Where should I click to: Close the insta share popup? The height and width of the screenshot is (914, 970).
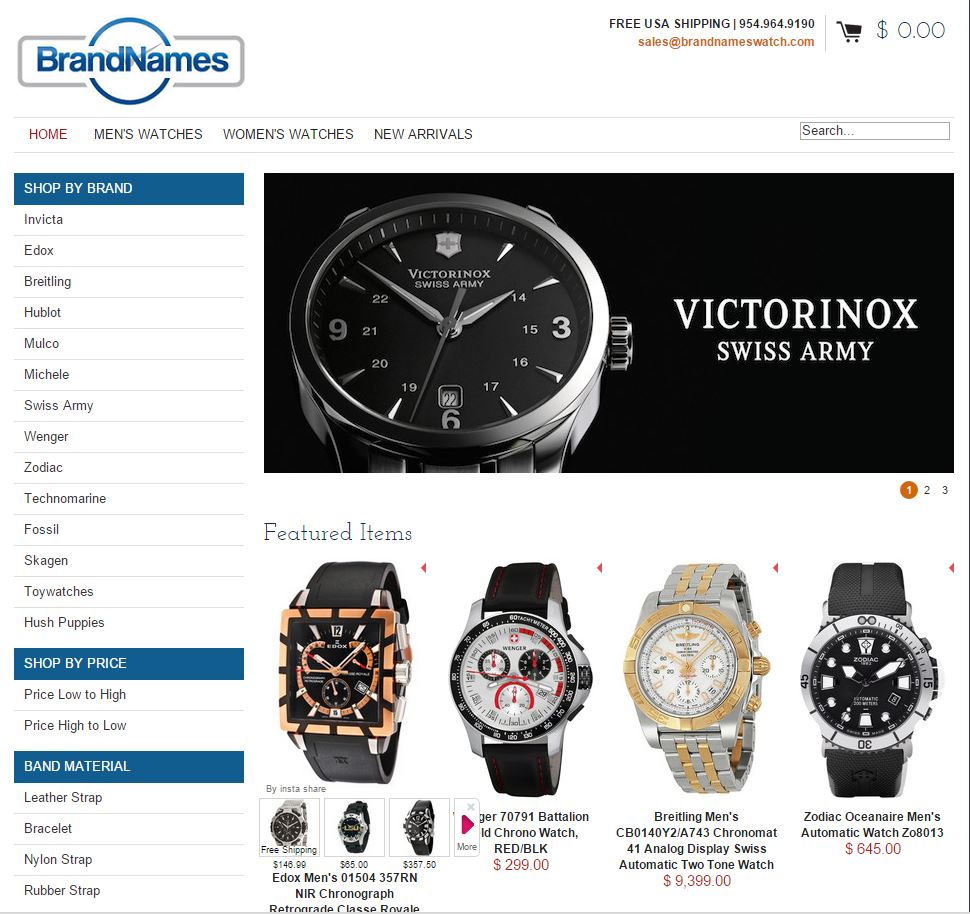tap(471, 806)
